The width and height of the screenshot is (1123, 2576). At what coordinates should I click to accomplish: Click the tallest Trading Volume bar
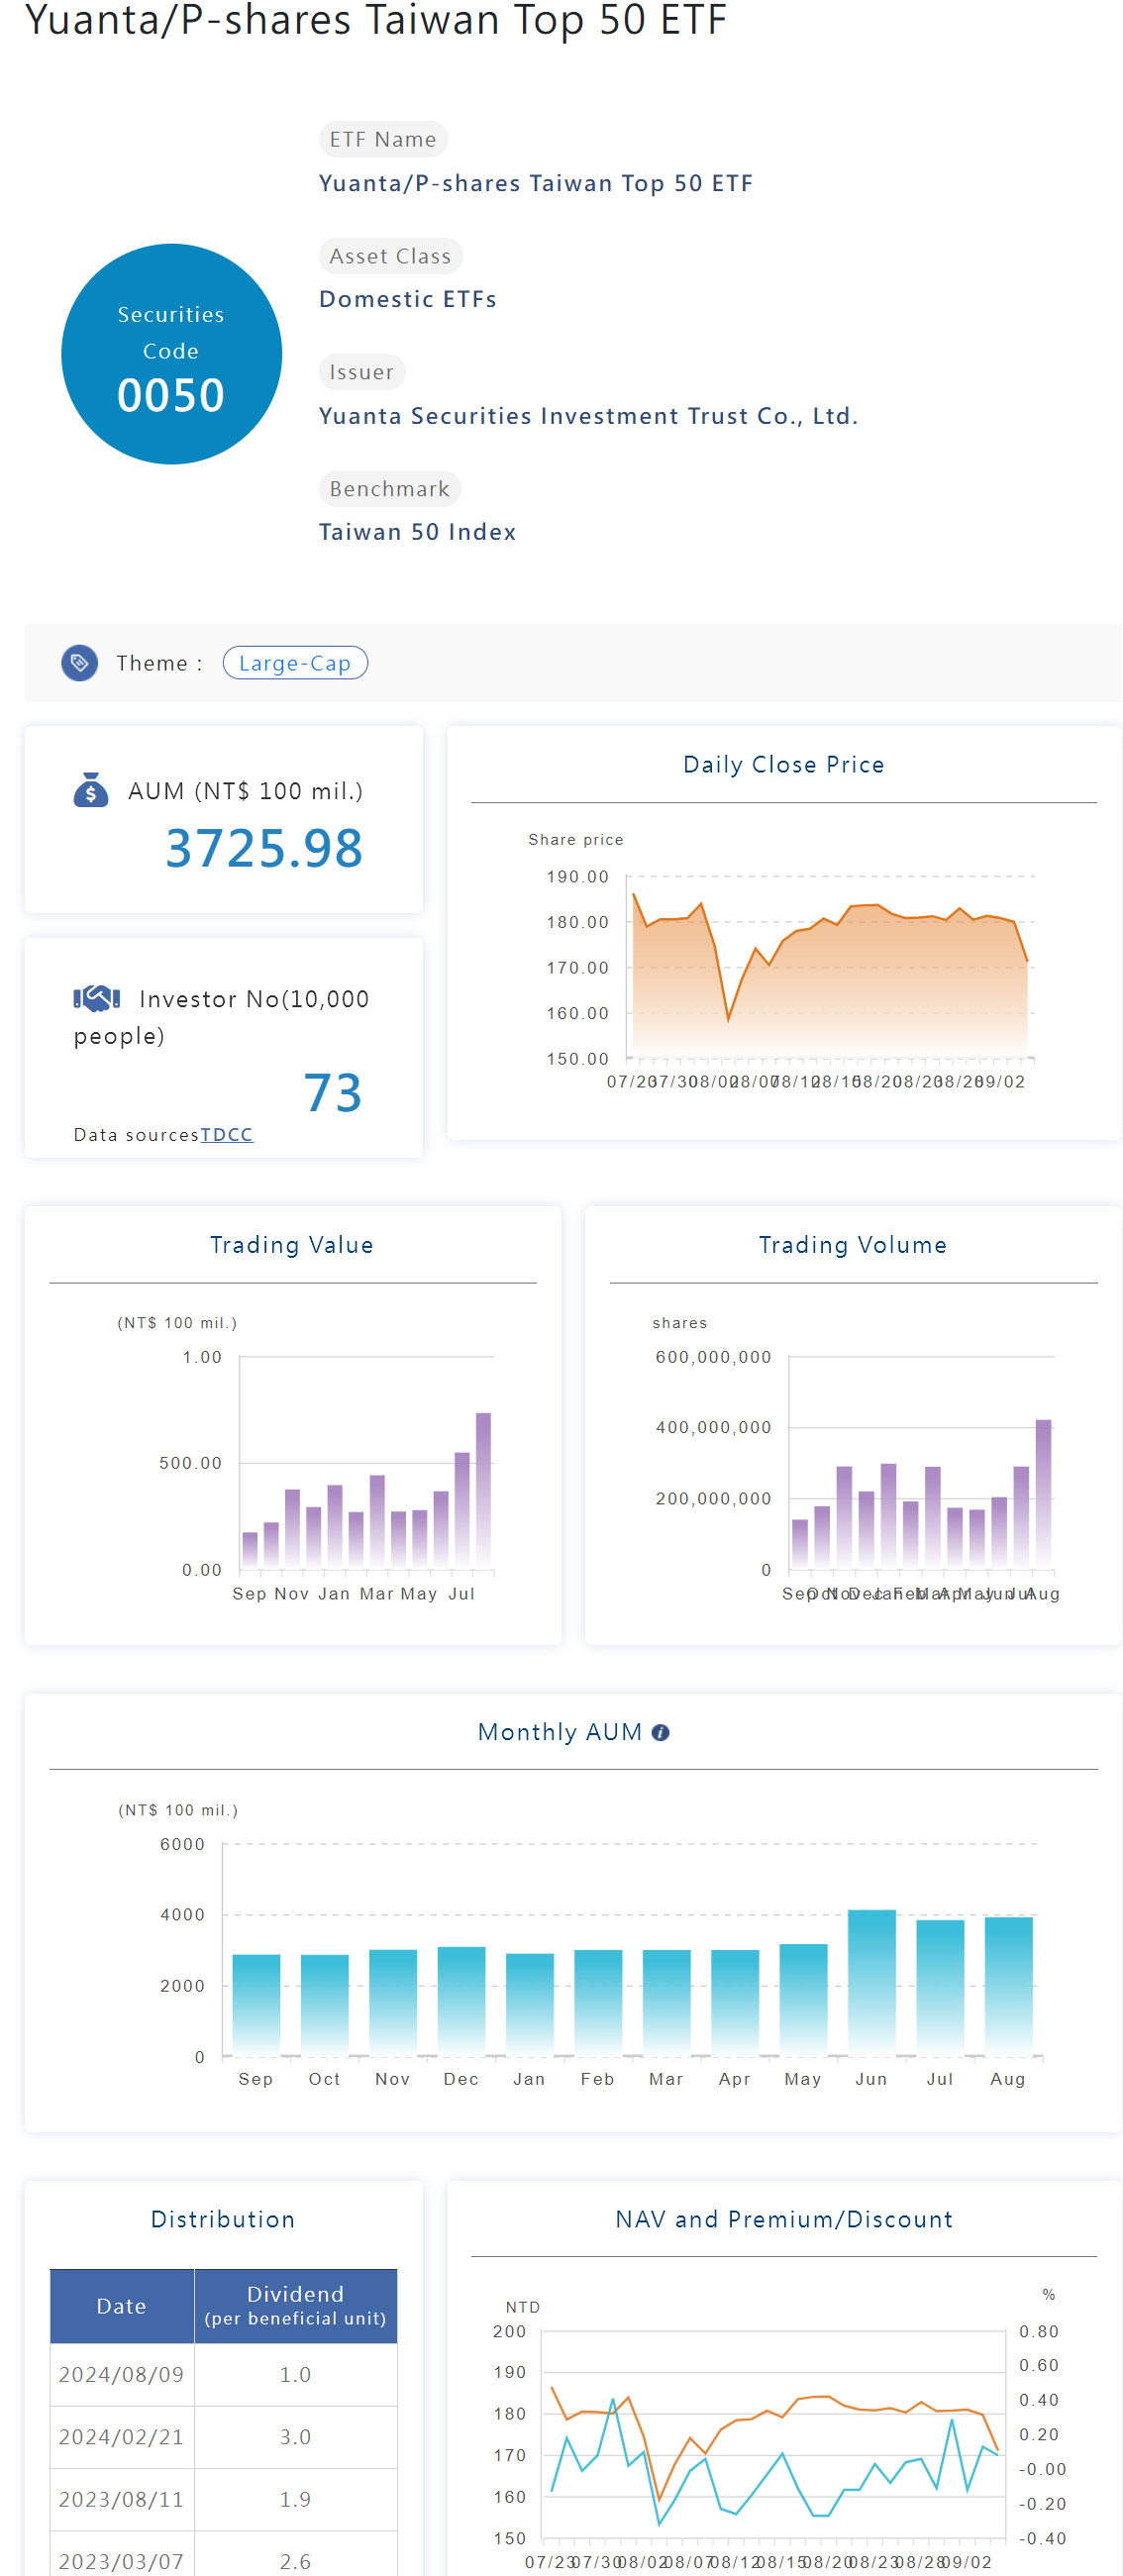click(x=1043, y=1492)
